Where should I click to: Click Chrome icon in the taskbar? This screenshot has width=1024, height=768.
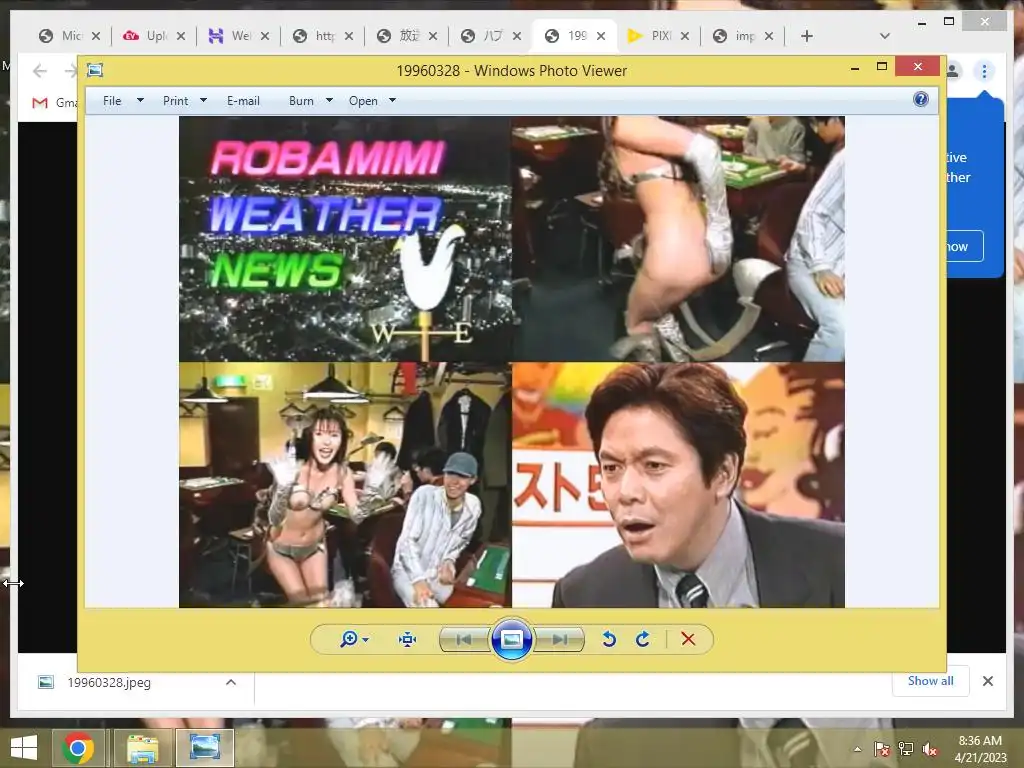[x=78, y=748]
